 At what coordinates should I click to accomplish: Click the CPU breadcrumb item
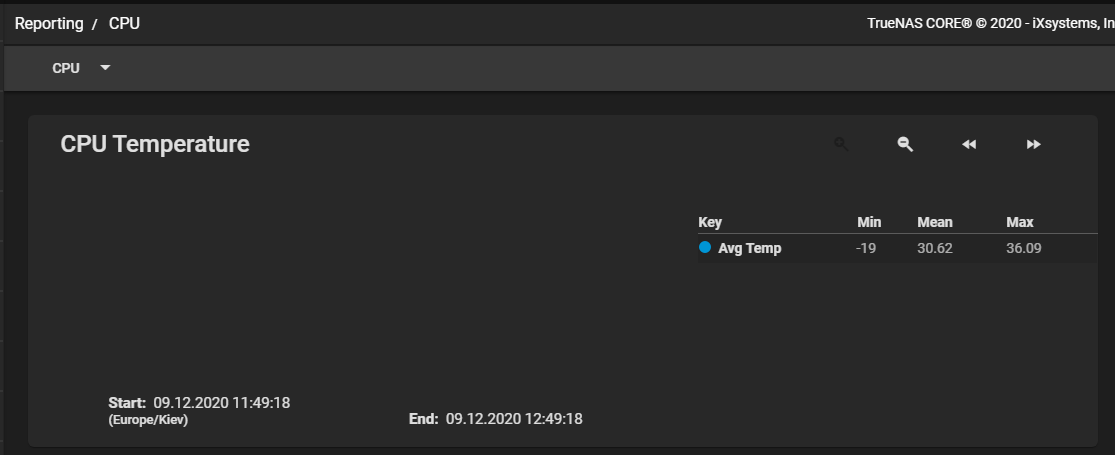124,23
